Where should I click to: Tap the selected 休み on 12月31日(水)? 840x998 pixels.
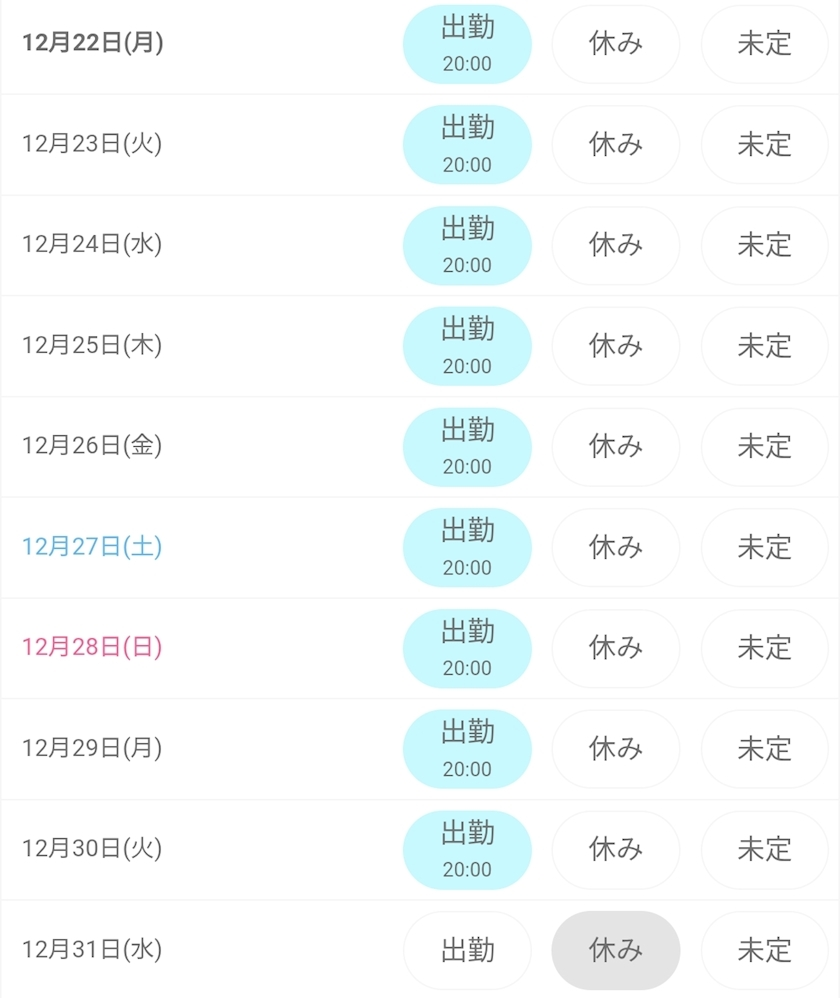(x=616, y=950)
